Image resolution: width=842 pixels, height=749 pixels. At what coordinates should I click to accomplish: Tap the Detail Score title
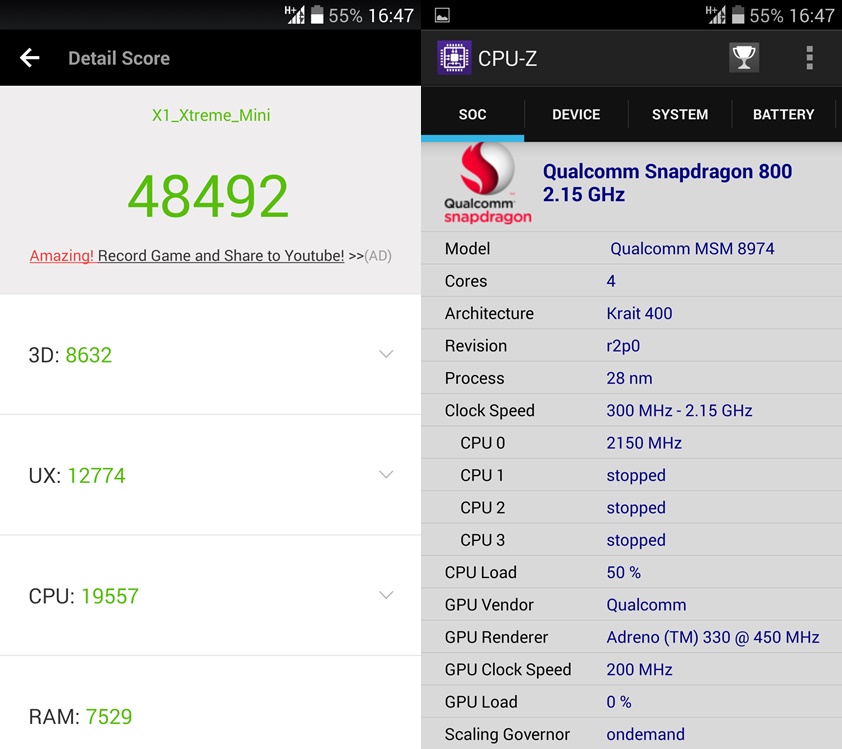click(x=119, y=58)
